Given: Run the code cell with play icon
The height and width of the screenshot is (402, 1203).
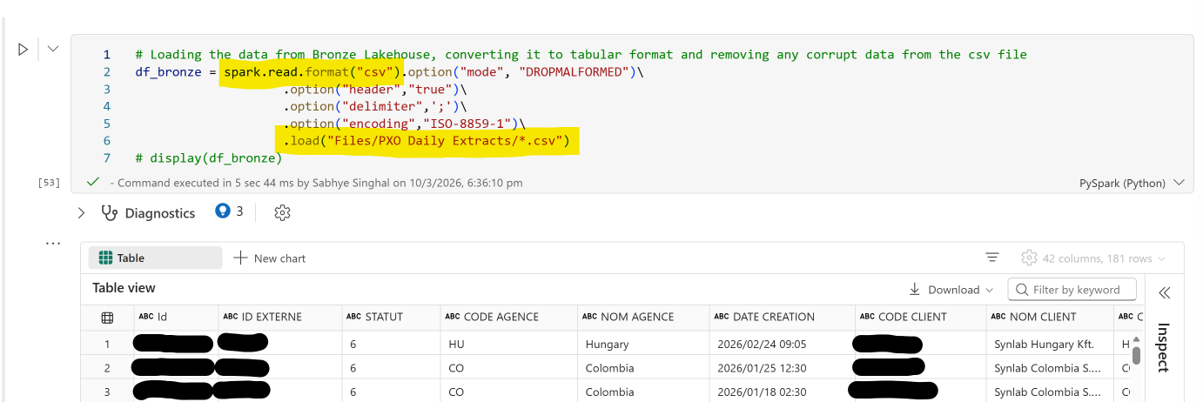Looking at the screenshot, I should point(24,49).
